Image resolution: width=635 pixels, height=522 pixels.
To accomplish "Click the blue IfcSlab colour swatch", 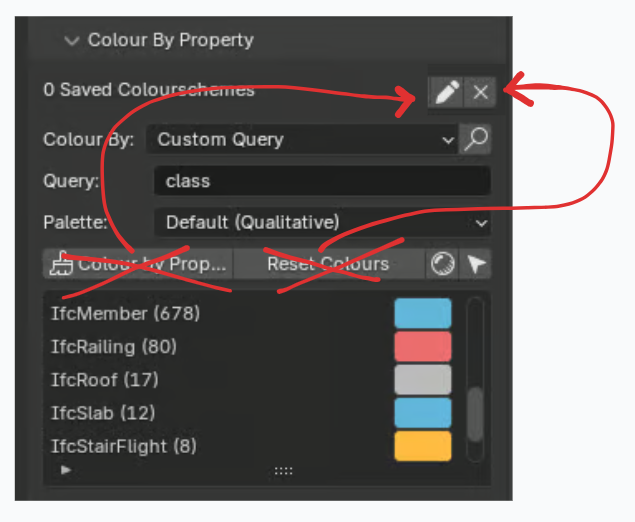I will pos(423,413).
